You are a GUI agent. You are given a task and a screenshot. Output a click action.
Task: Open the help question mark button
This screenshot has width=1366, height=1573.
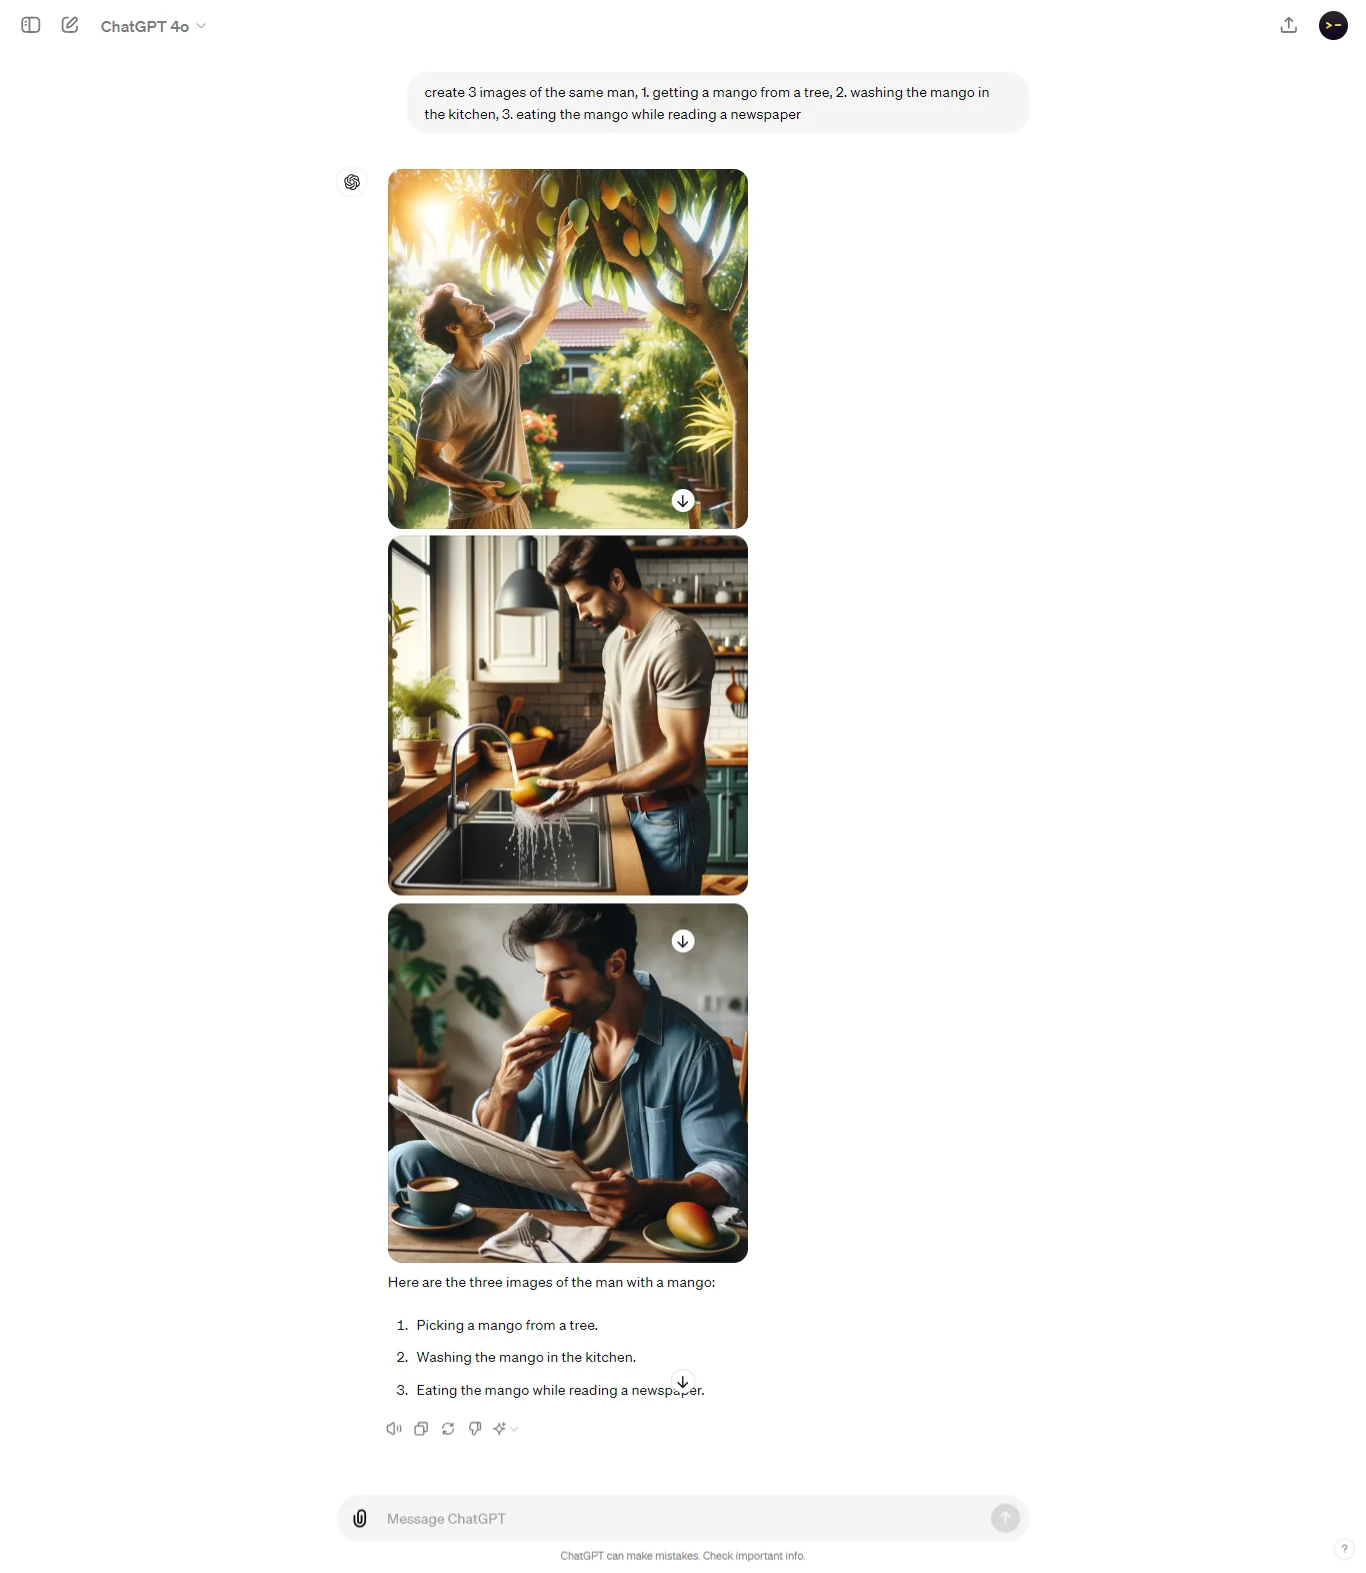tap(1344, 1548)
